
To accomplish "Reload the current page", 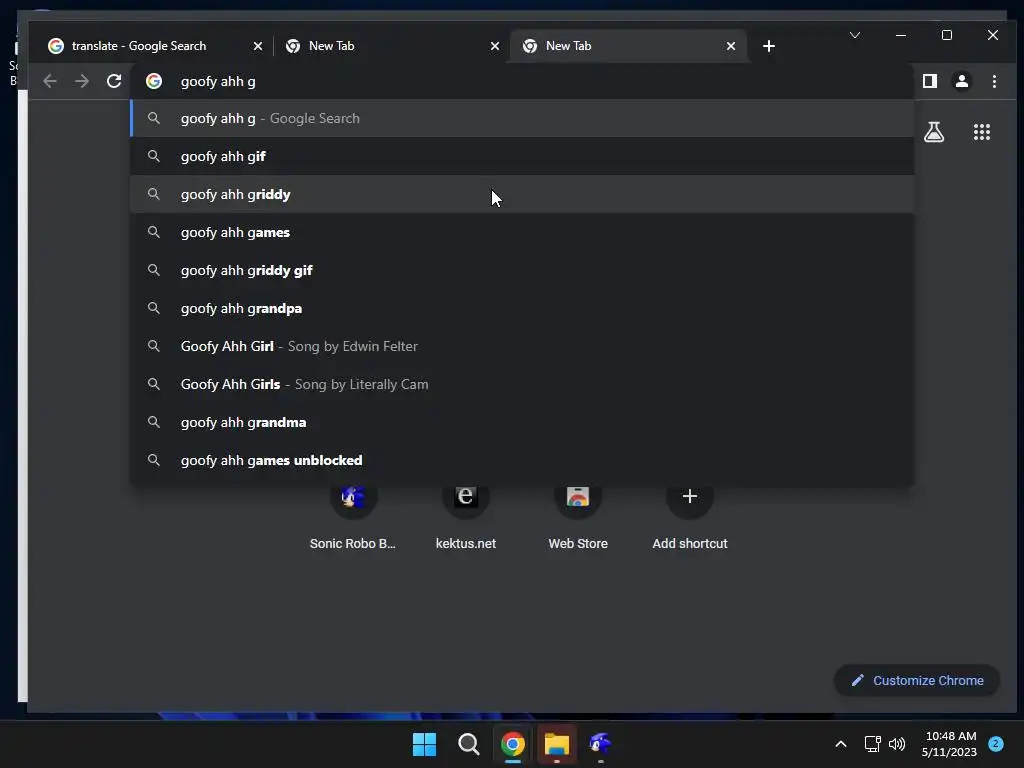I will tap(114, 81).
